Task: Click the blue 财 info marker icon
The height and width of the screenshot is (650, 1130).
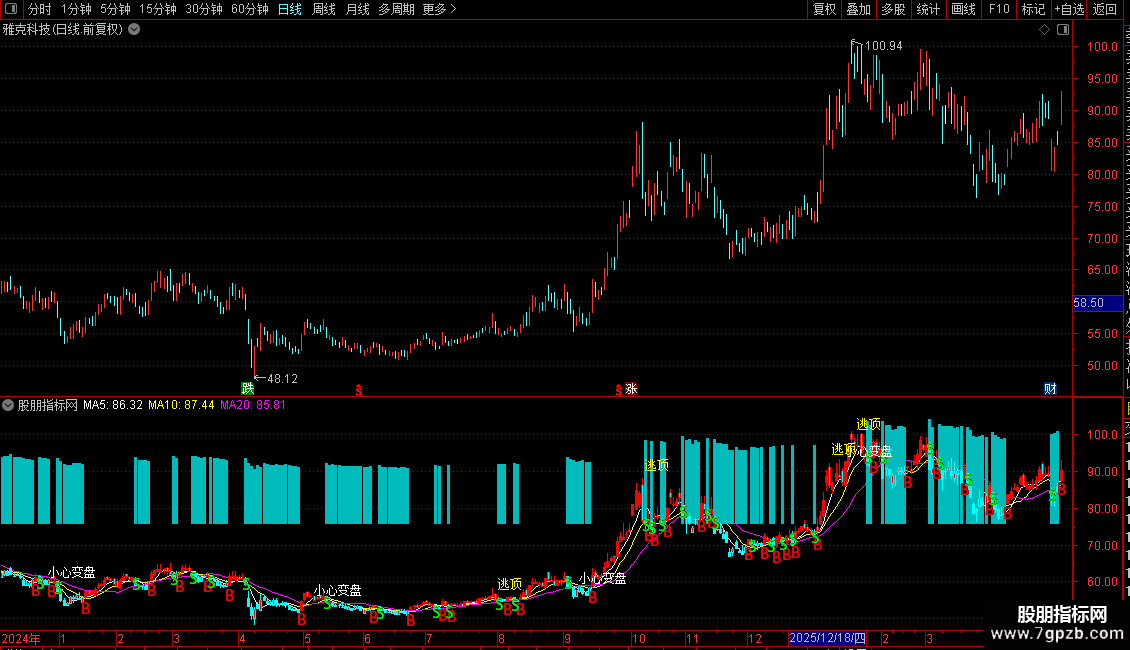Action: (x=1050, y=388)
